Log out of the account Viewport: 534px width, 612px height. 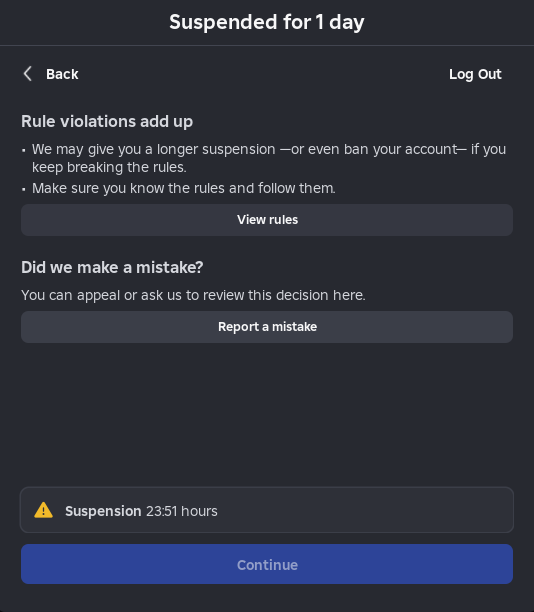pos(475,74)
